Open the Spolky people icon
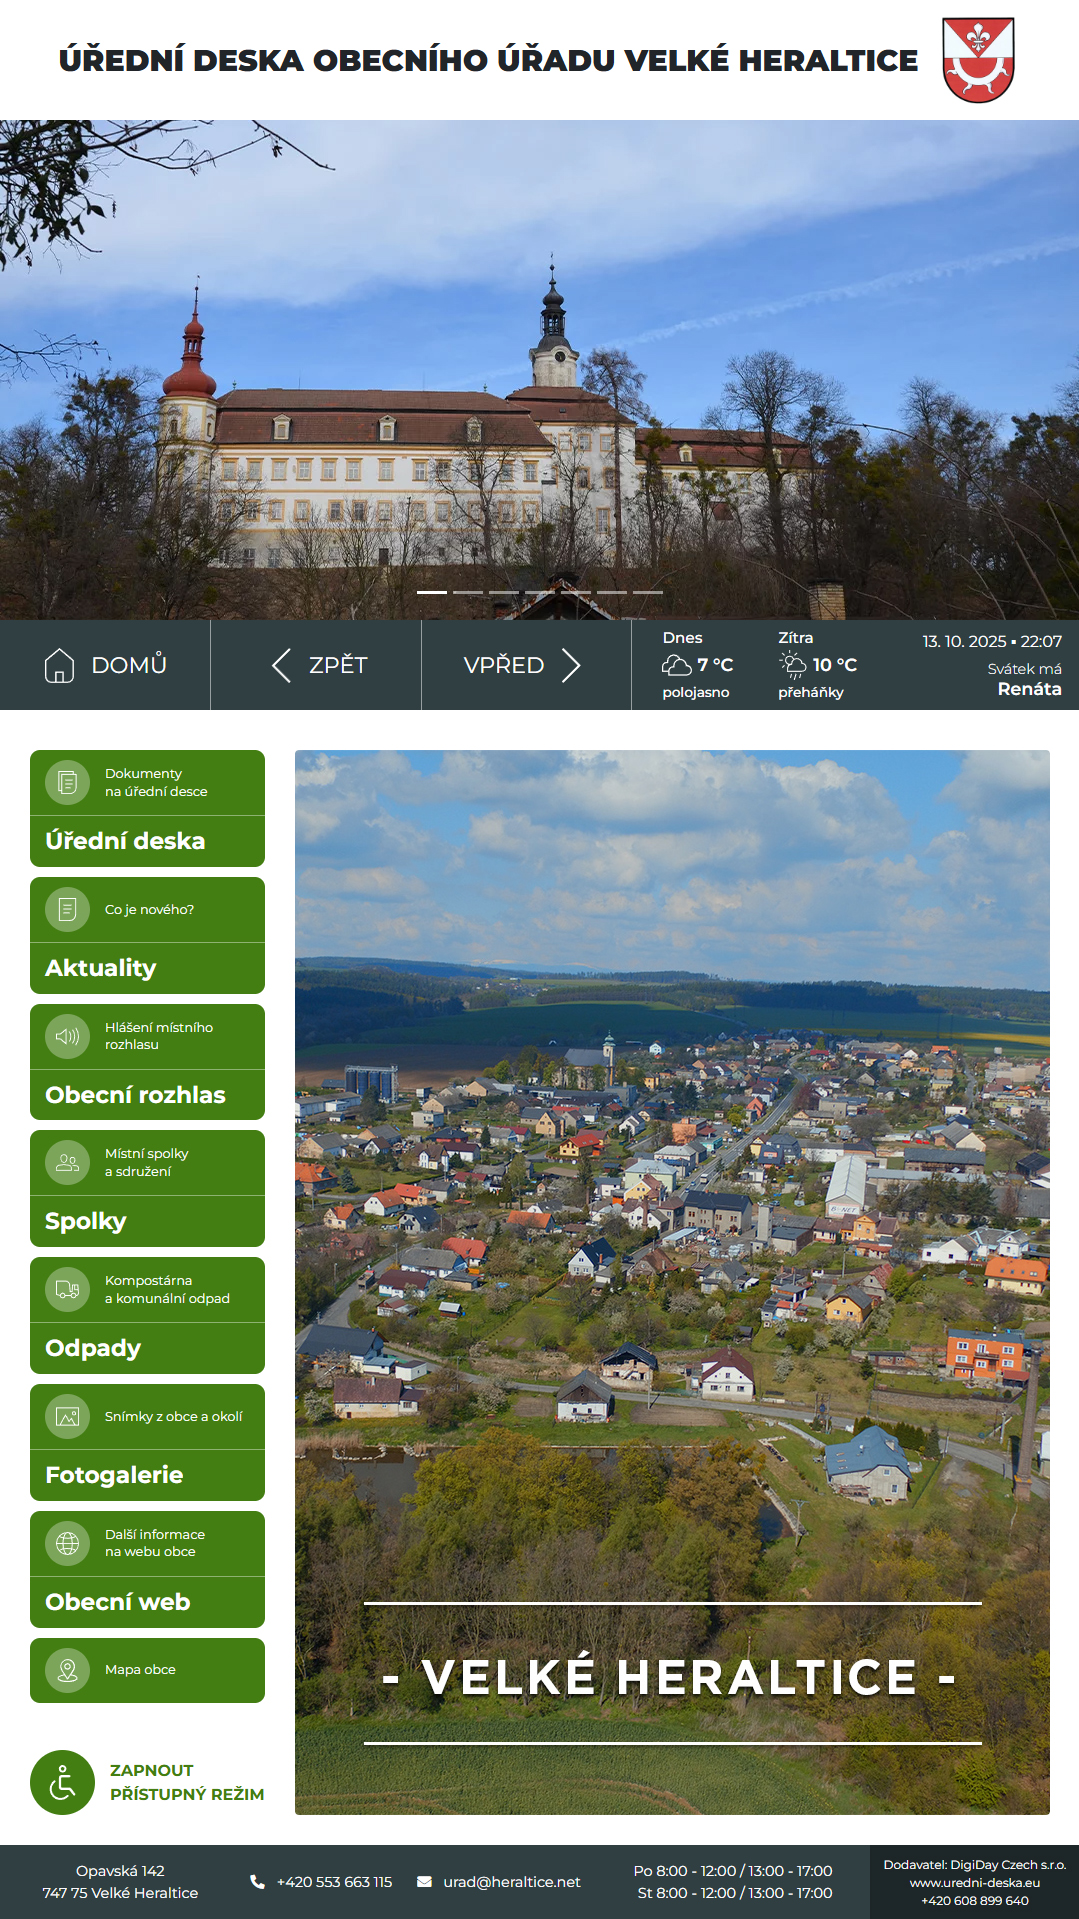This screenshot has height=1919, width=1079. pos(67,1163)
